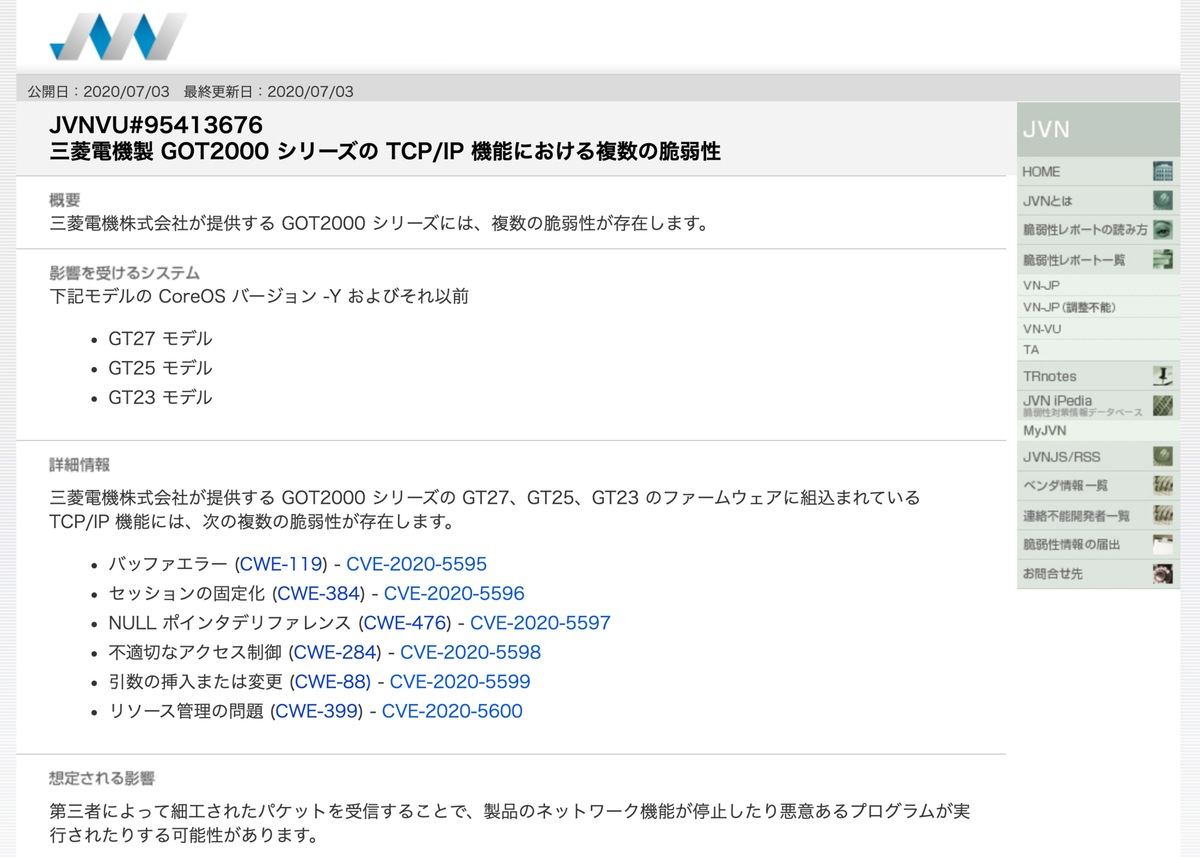Click the GT23 モデル list item
Image resolution: width=1200 pixels, height=857 pixels.
pyautogui.click(x=160, y=397)
